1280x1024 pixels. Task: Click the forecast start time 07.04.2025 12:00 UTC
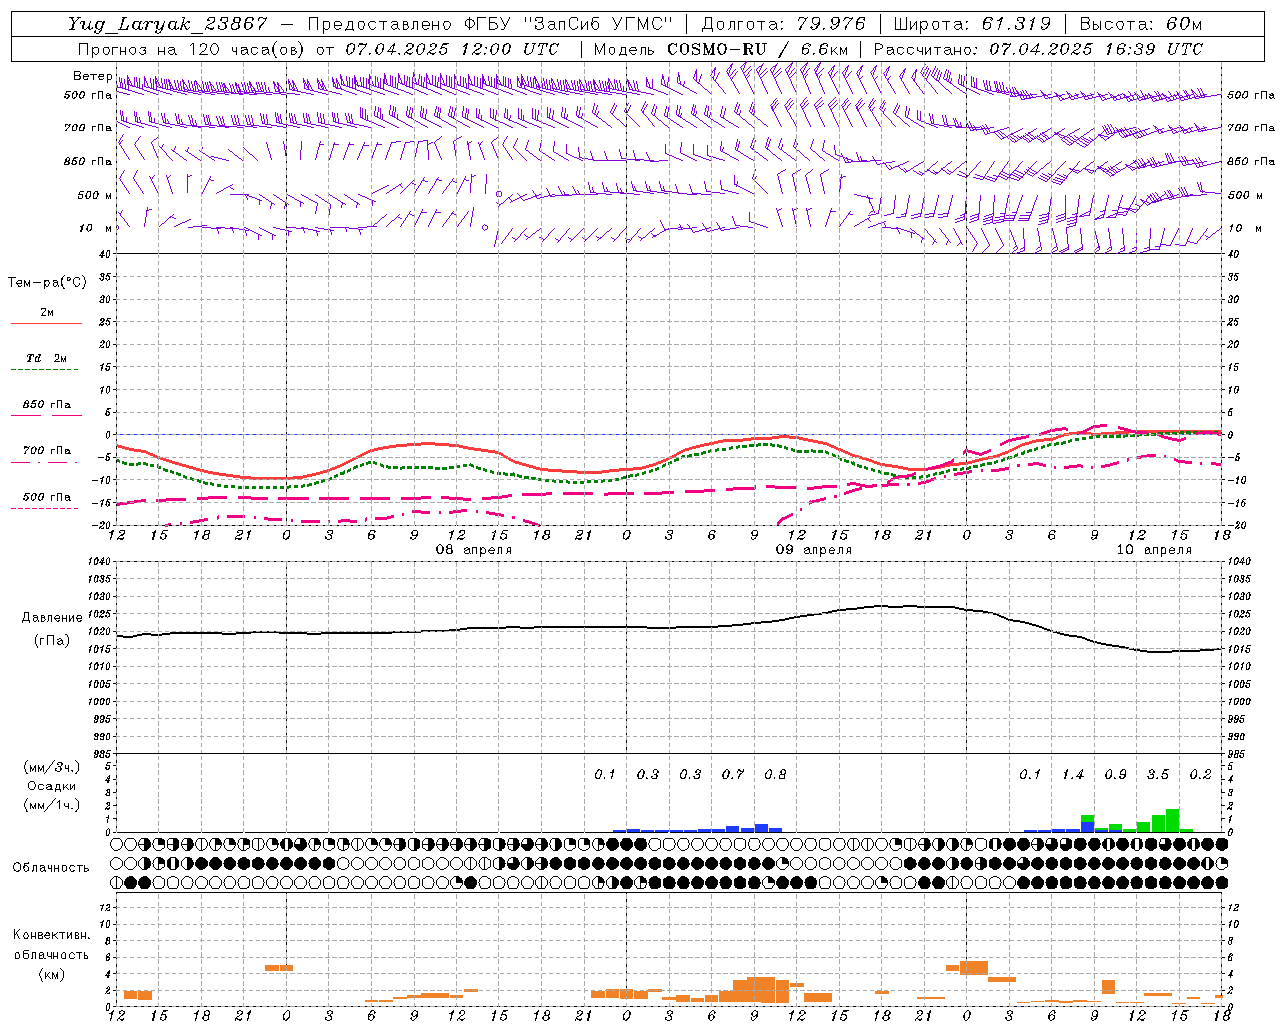tap(452, 48)
